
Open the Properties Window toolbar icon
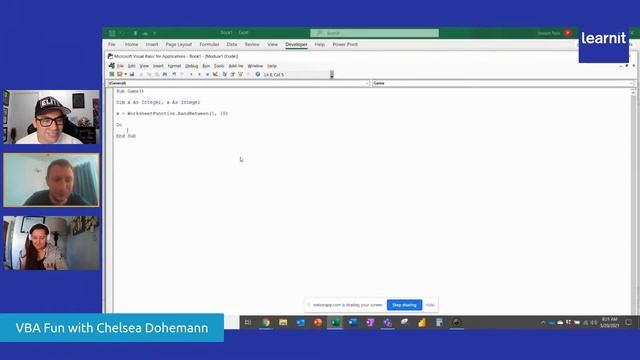click(x=233, y=74)
